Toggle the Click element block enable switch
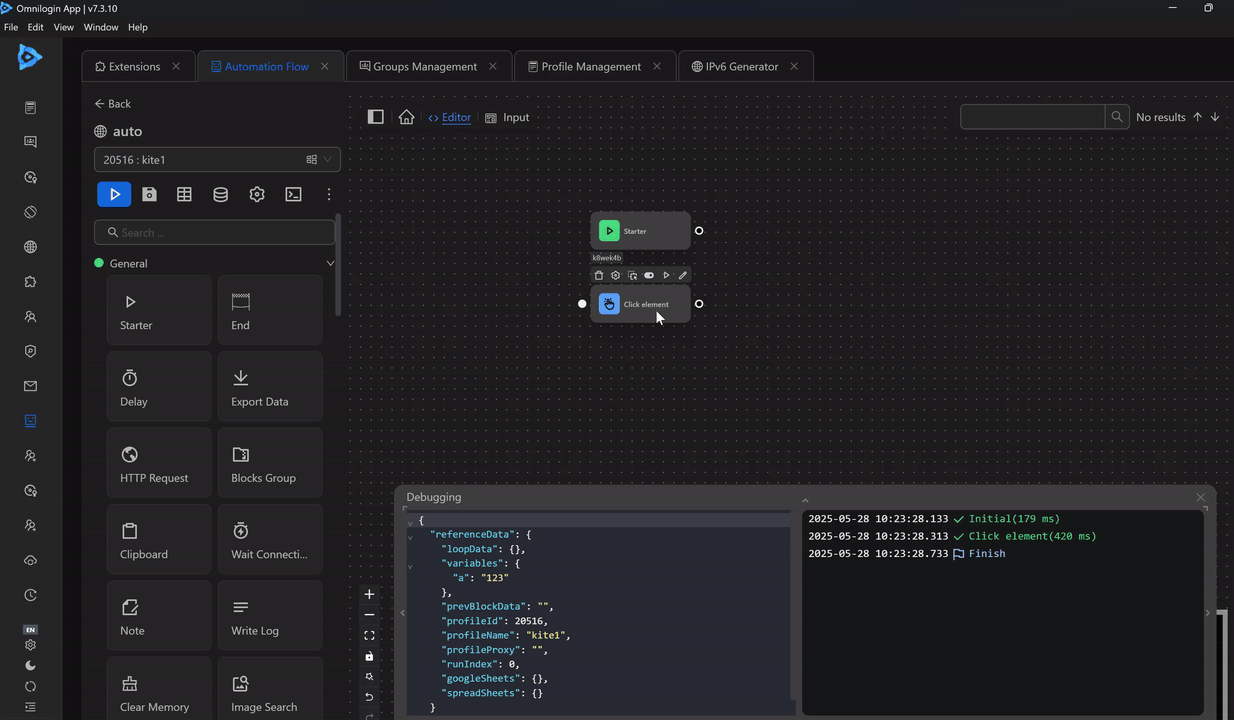The height and width of the screenshot is (720, 1234). (649, 275)
